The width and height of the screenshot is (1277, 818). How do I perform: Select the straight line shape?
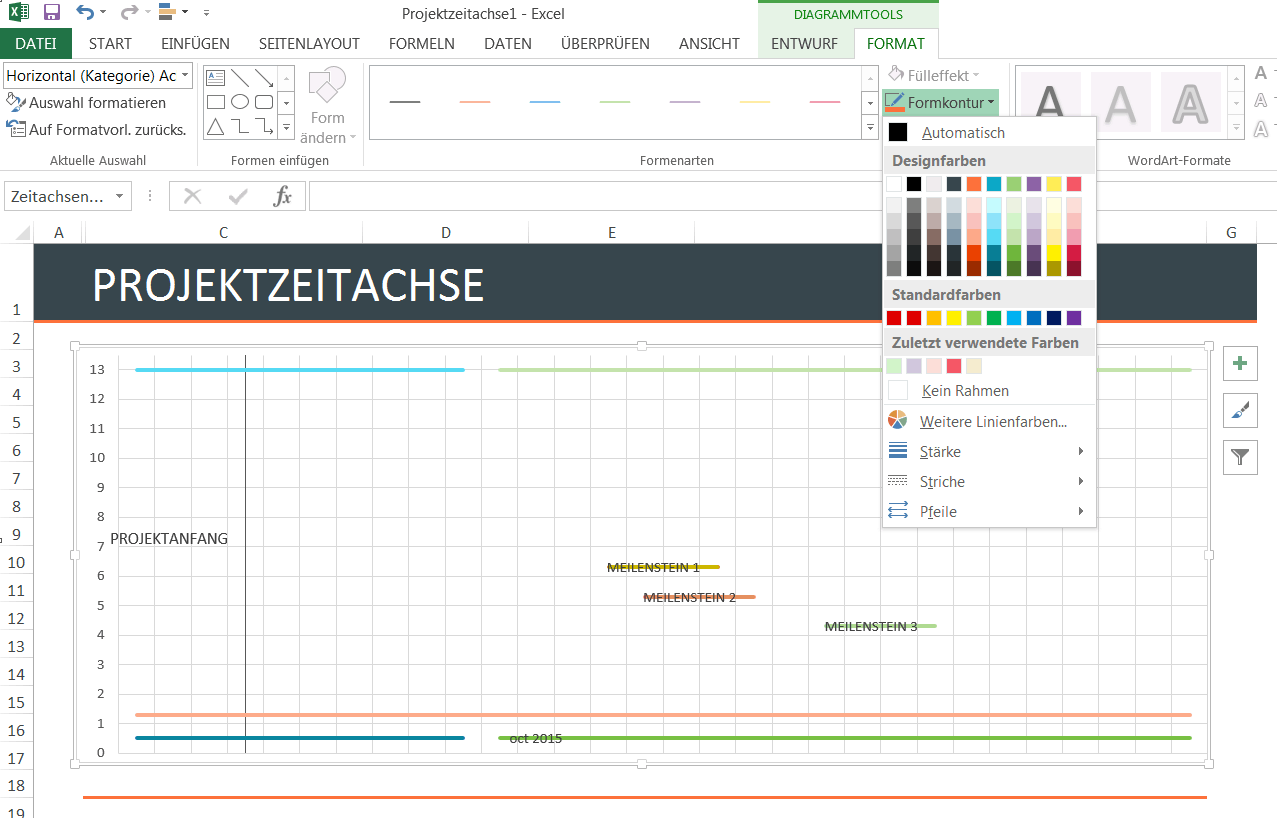click(x=240, y=78)
